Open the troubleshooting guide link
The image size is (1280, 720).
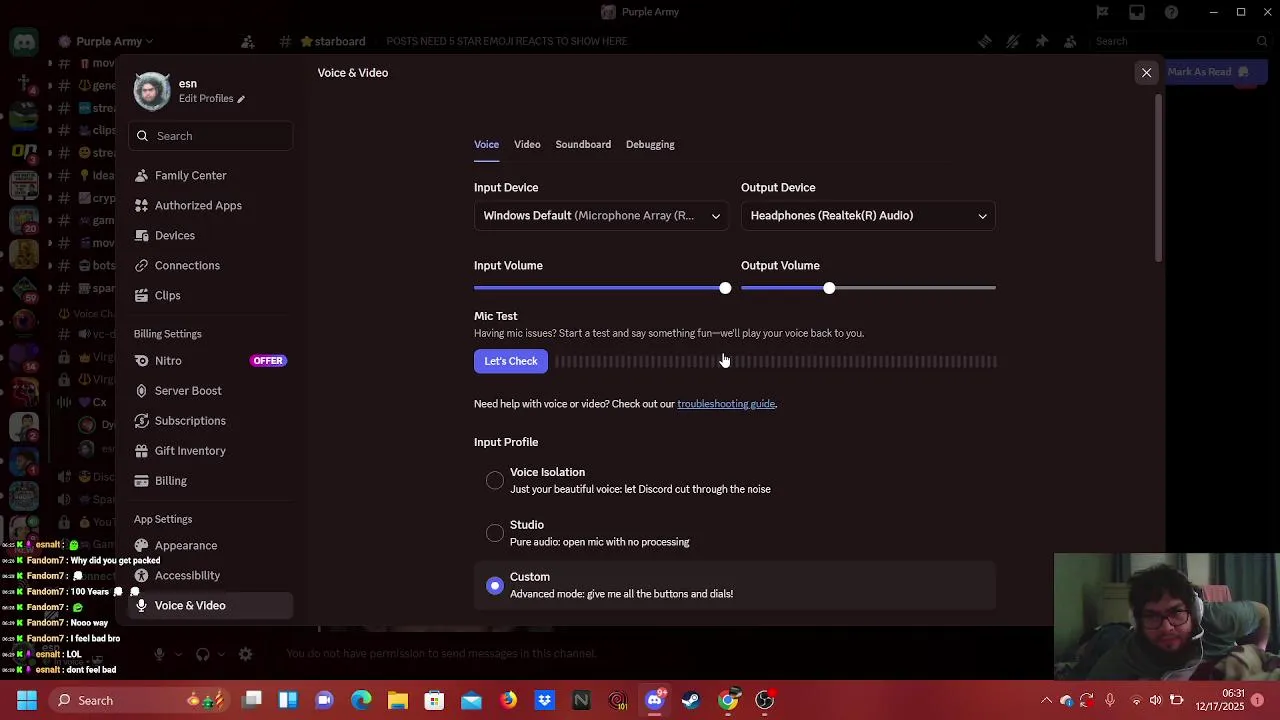tap(726, 404)
